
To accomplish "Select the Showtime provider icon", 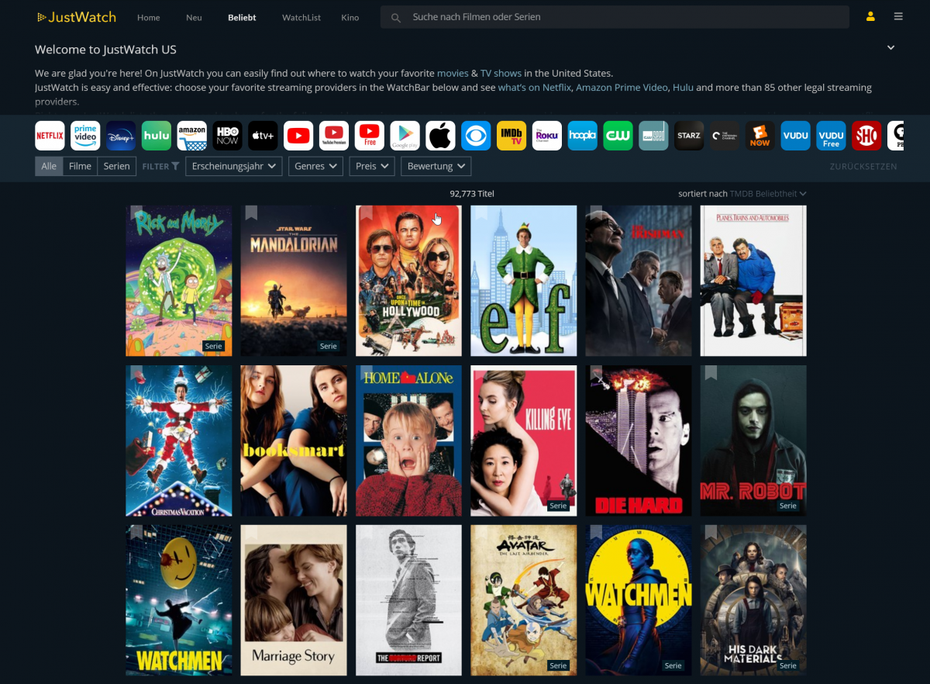I will point(867,136).
